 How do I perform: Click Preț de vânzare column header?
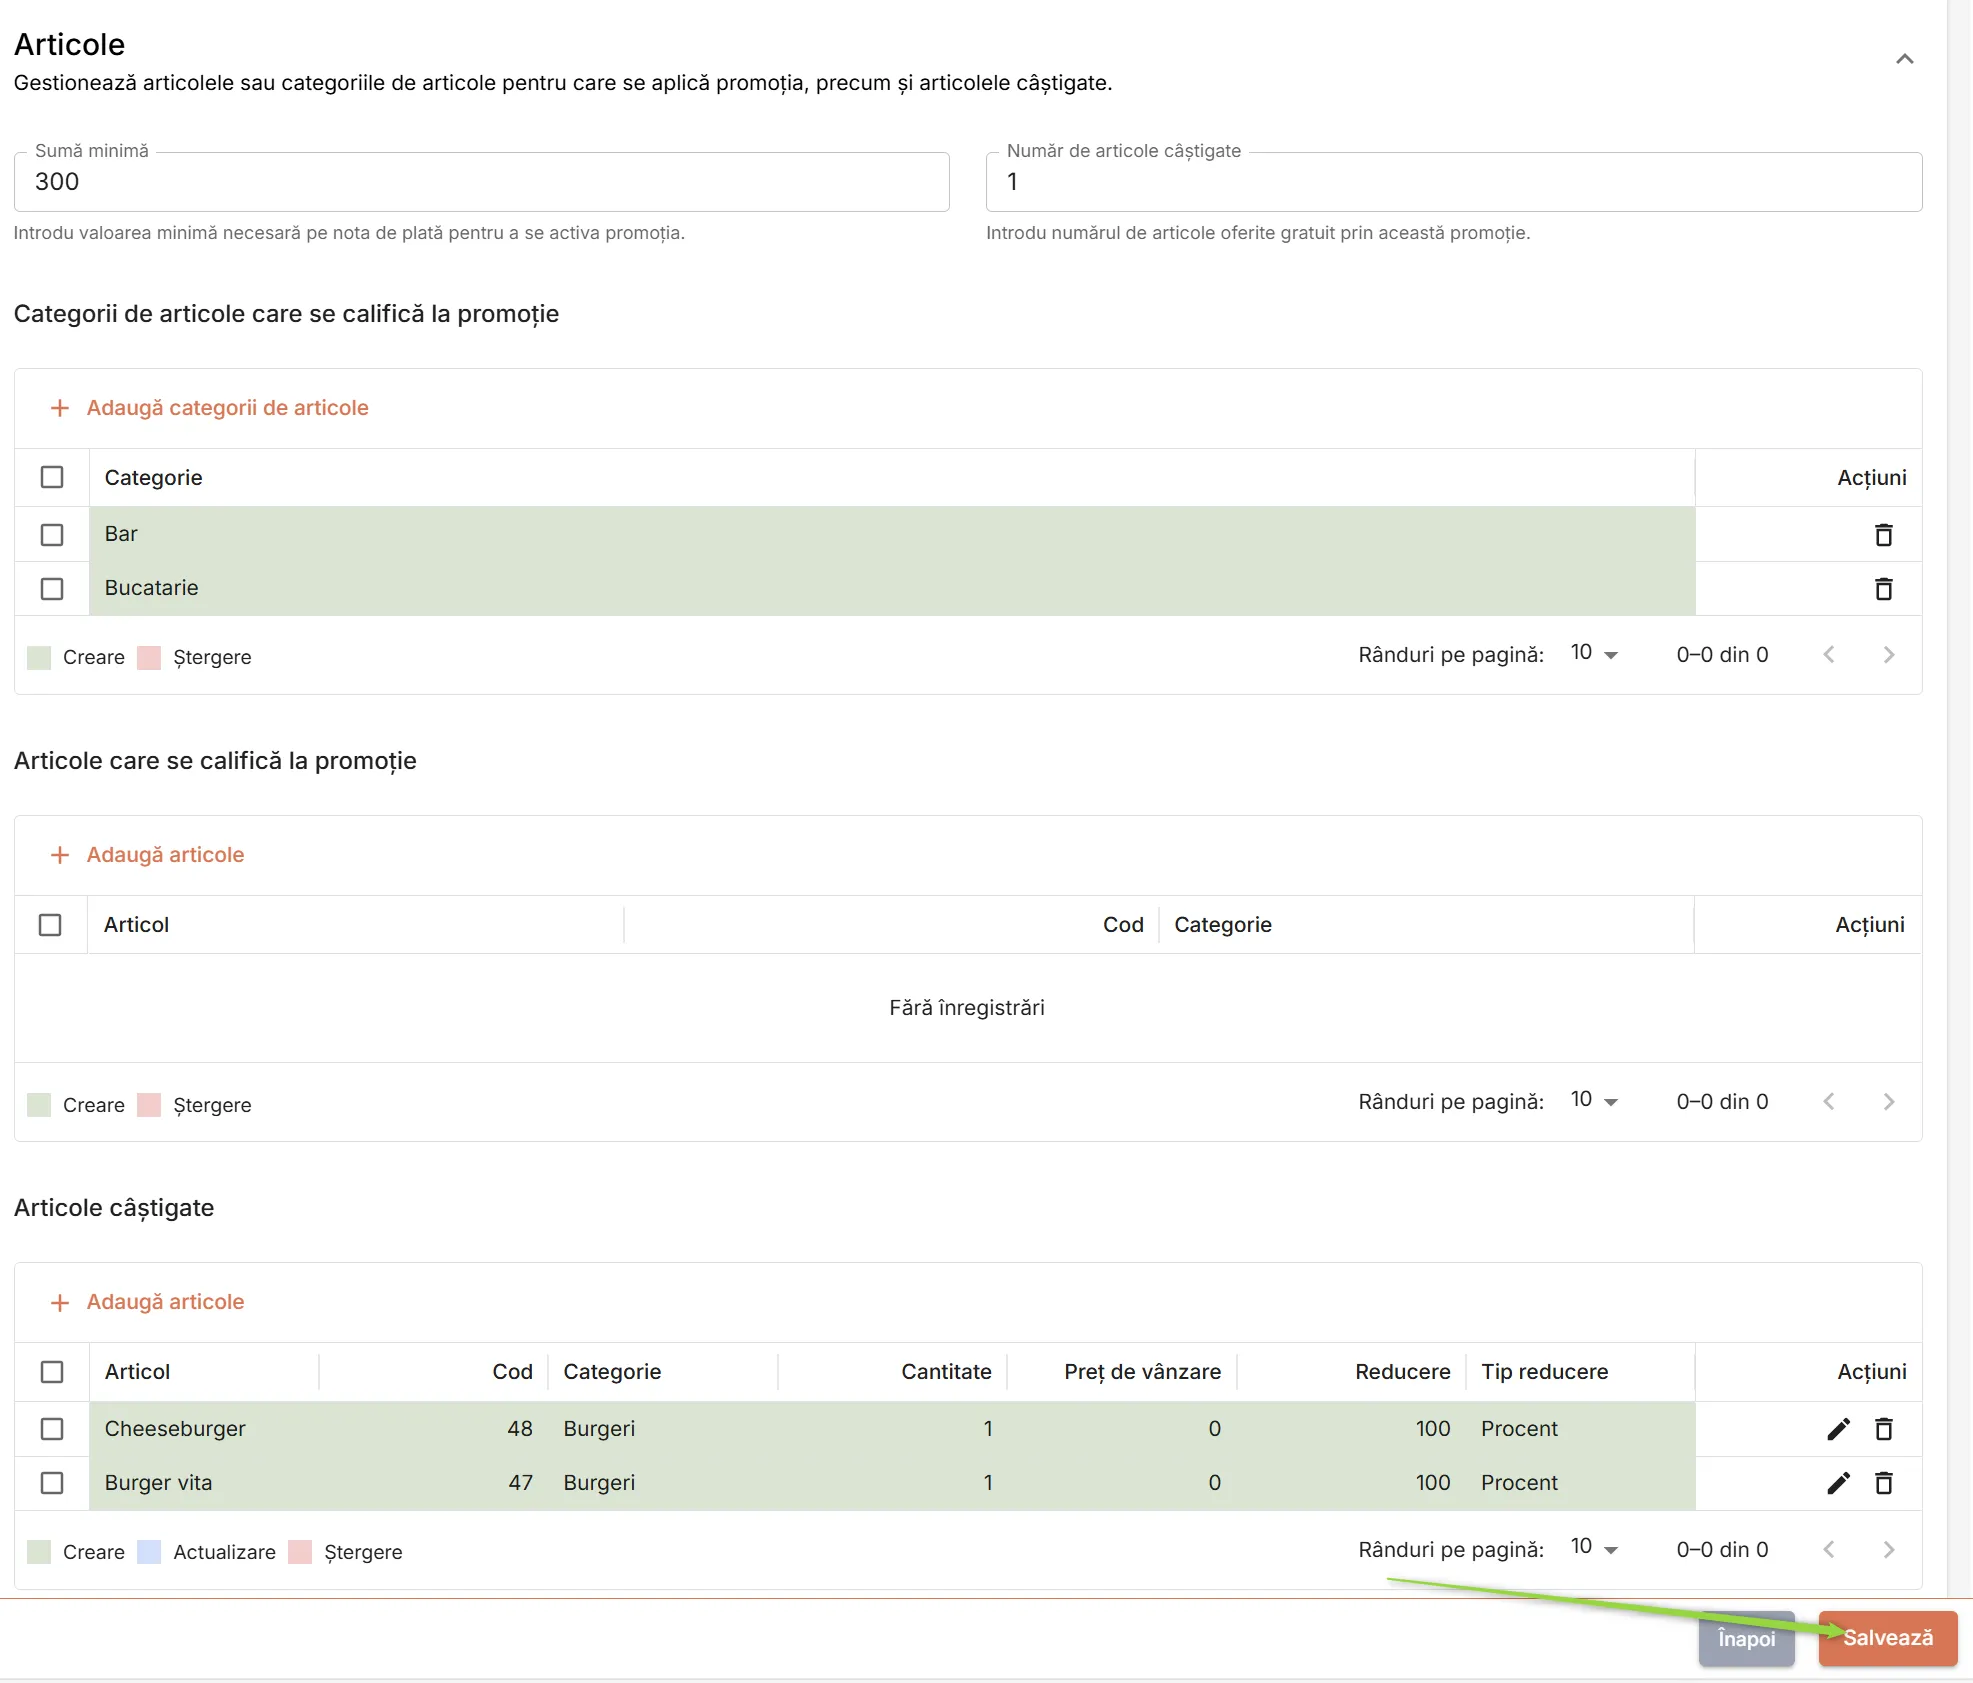(x=1142, y=1372)
